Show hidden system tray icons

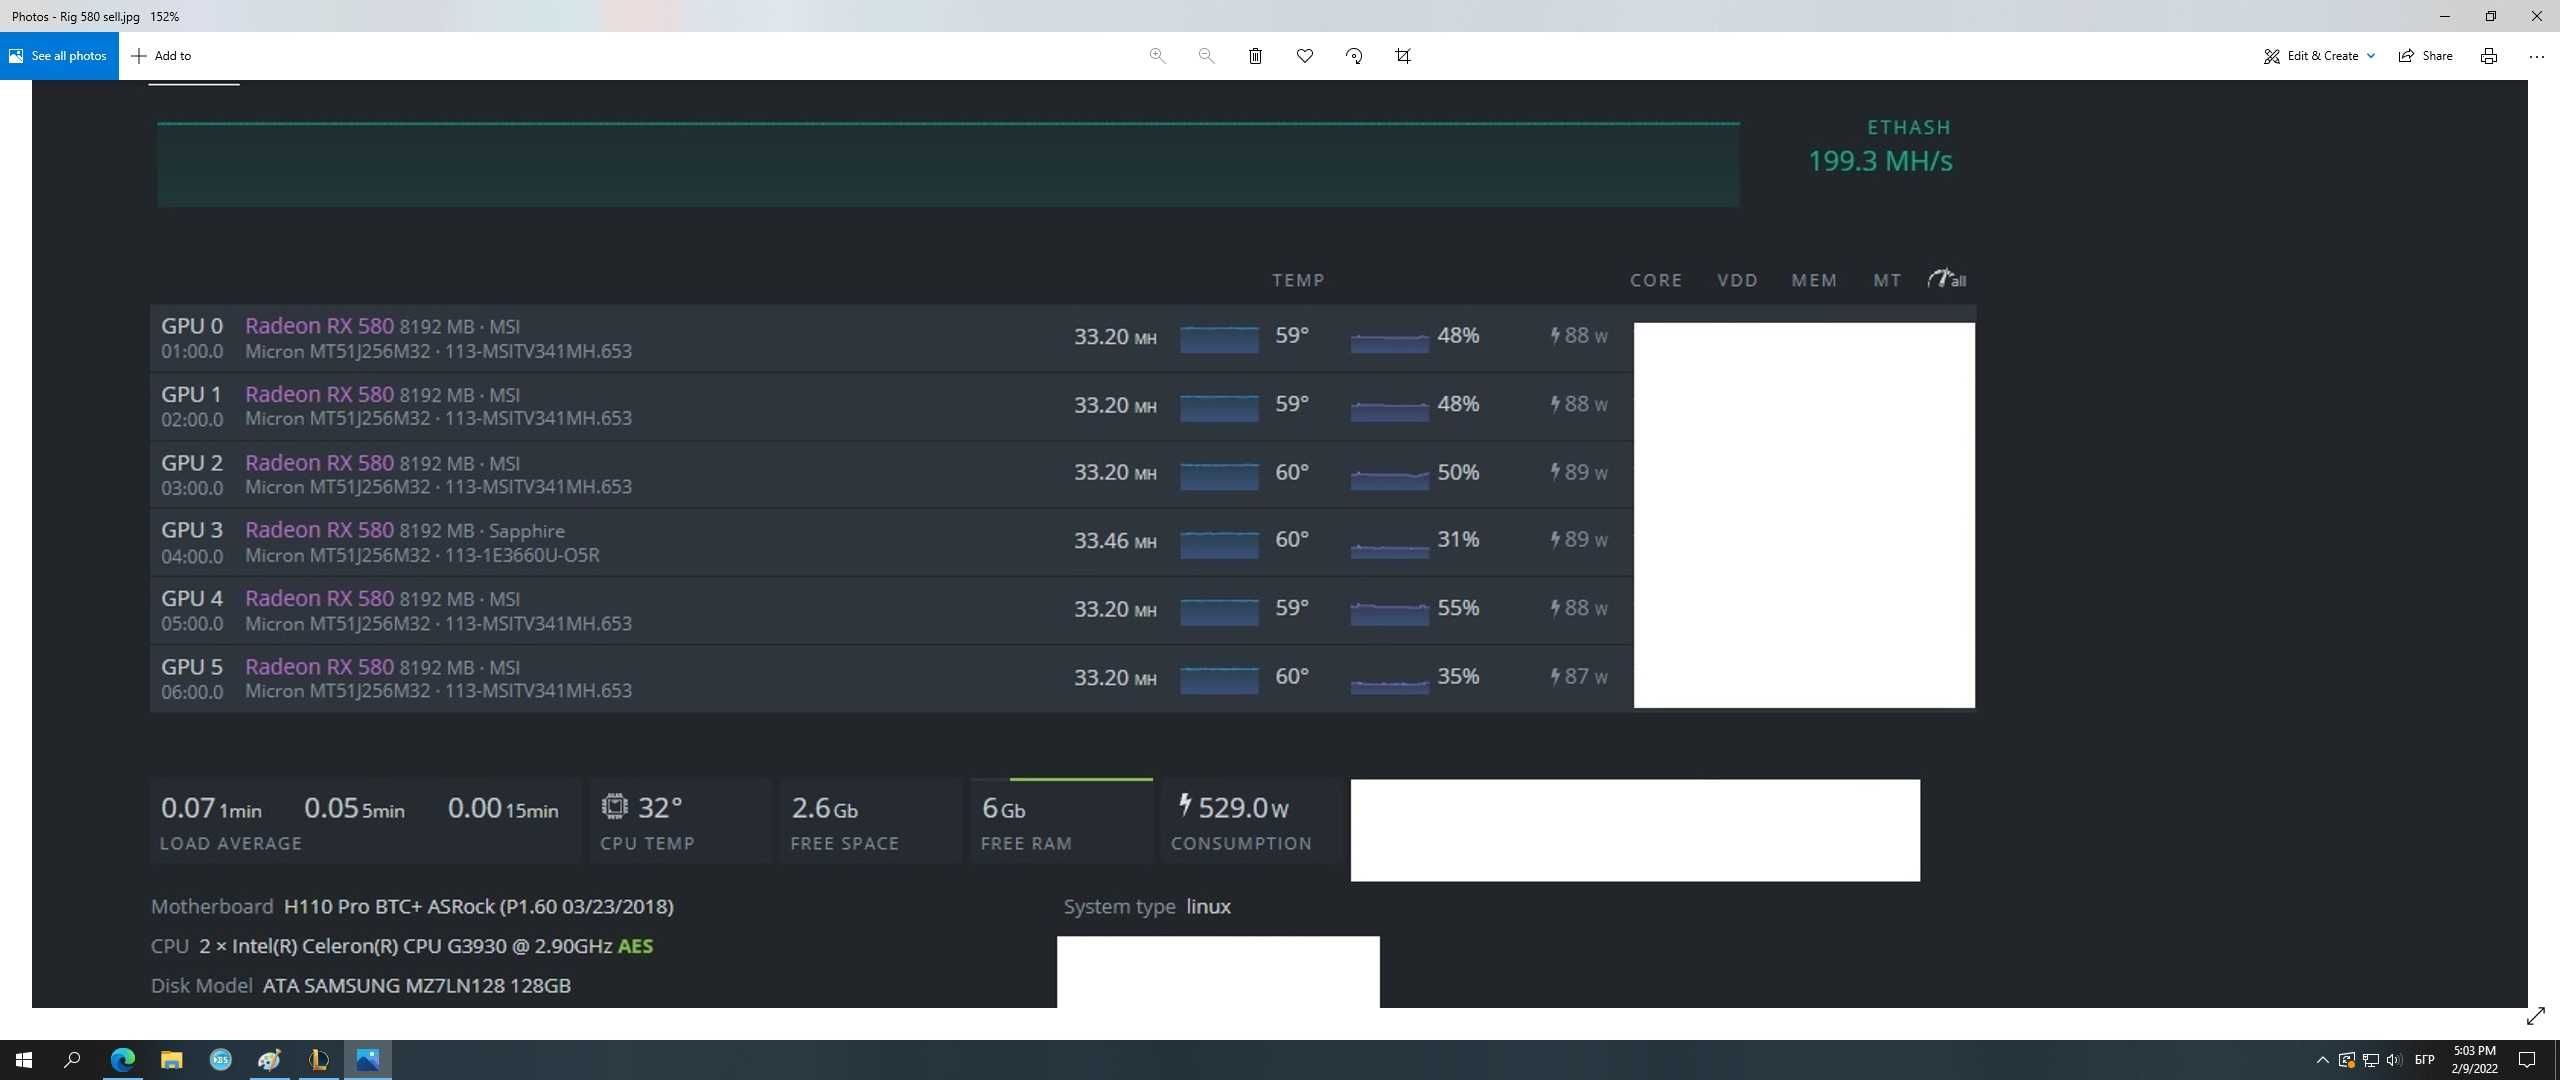pyautogui.click(x=2322, y=1060)
